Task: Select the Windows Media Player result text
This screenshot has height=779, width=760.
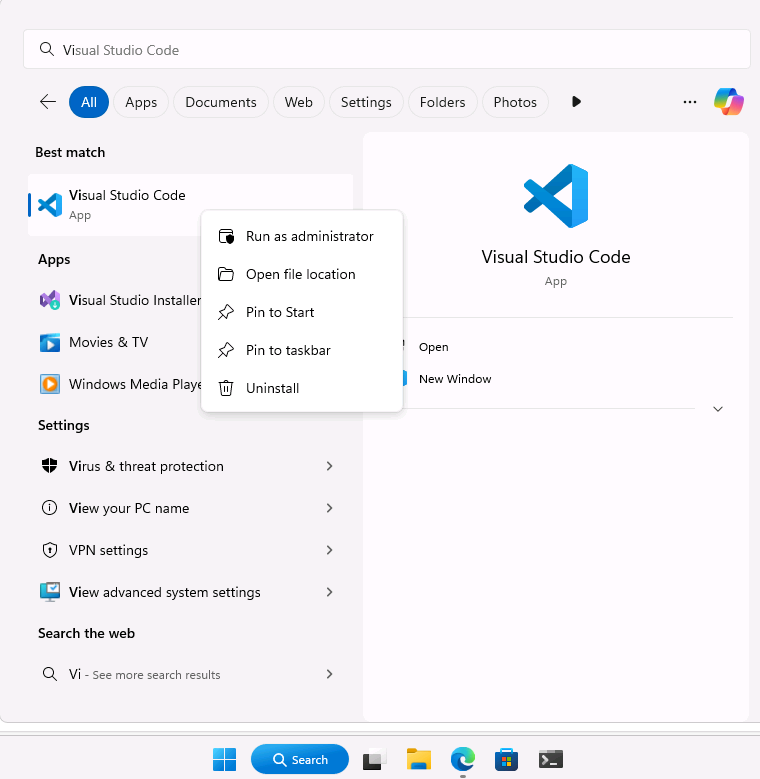Action: point(135,384)
